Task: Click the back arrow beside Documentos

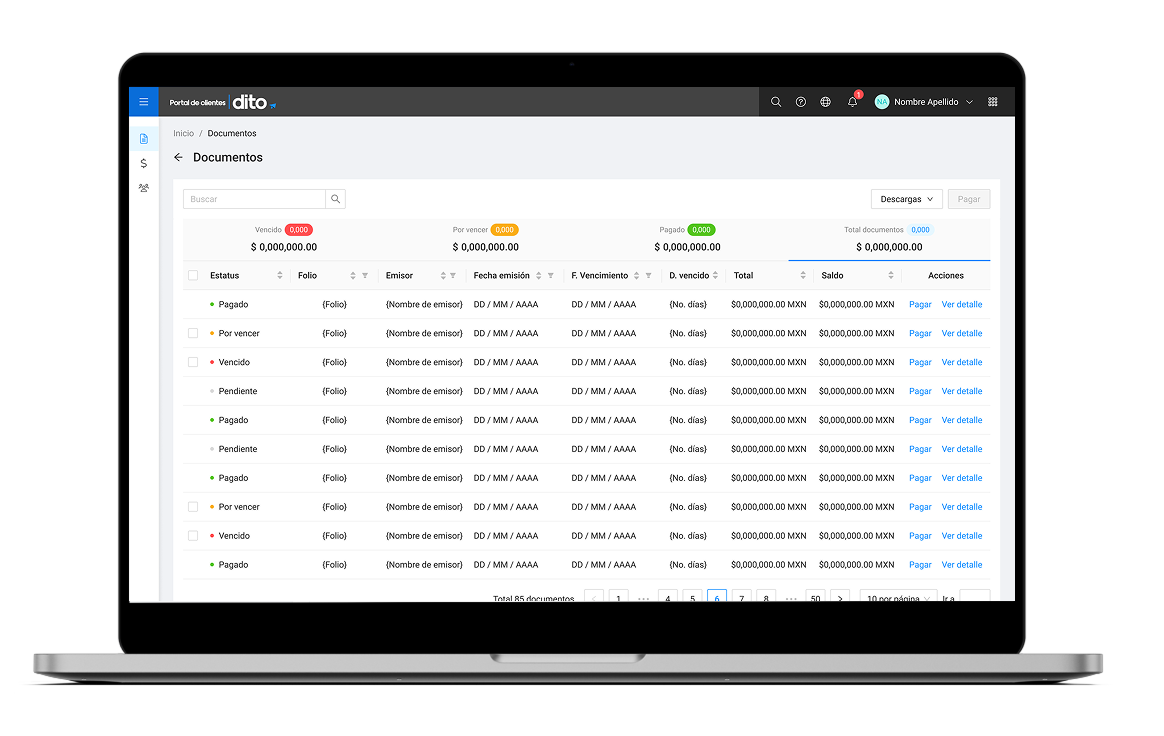Action: point(179,158)
